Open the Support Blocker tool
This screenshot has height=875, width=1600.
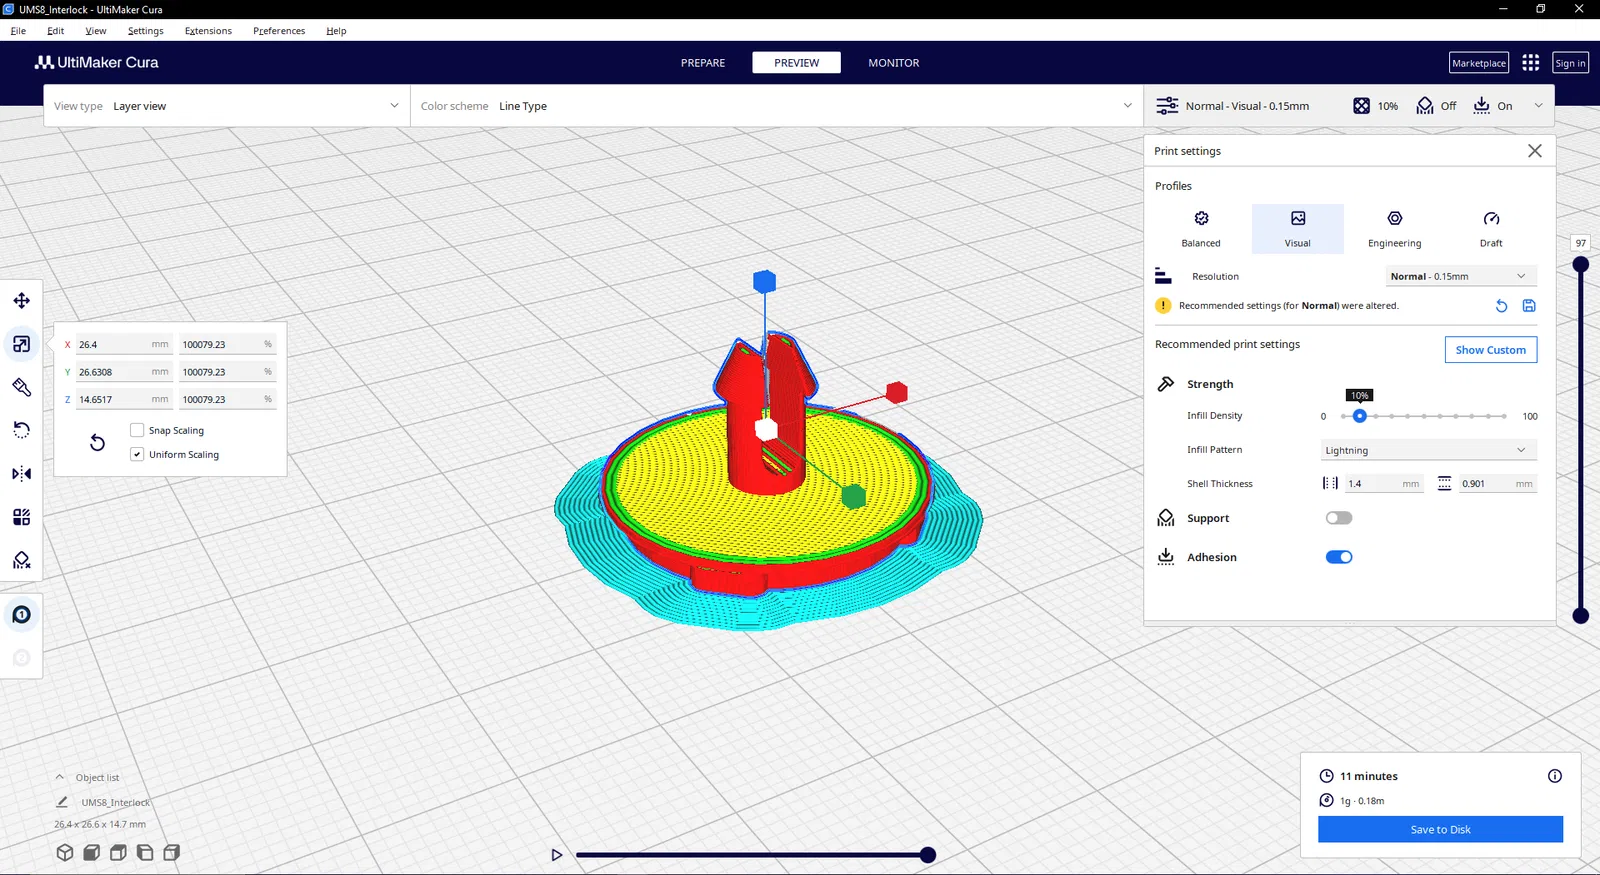pos(21,560)
